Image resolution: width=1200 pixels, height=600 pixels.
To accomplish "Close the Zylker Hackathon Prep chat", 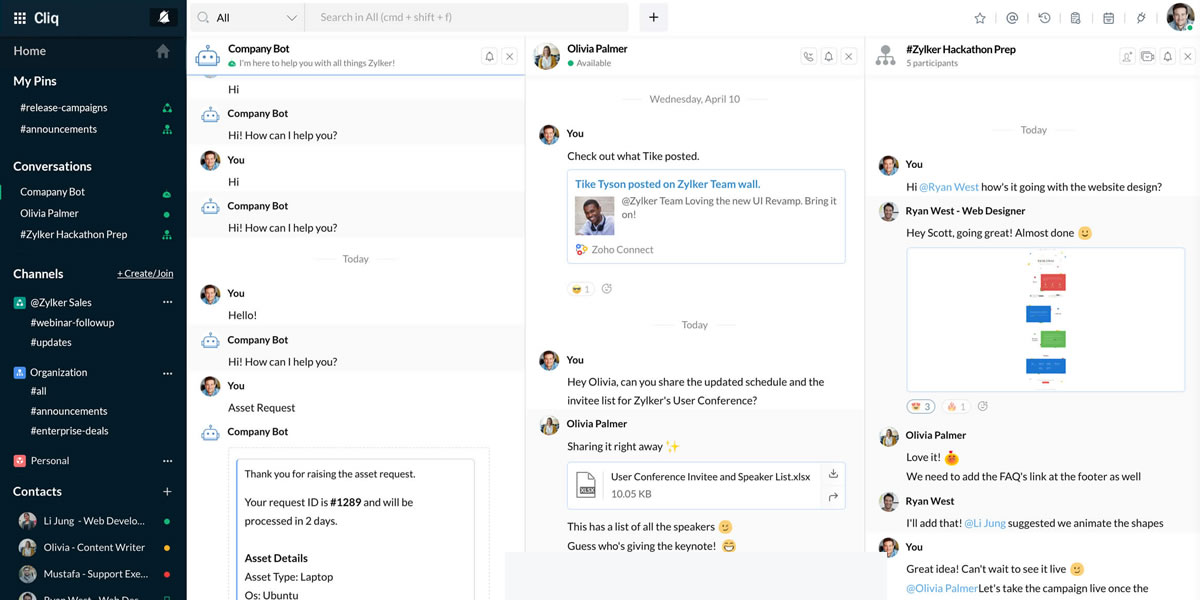I will (1188, 57).
